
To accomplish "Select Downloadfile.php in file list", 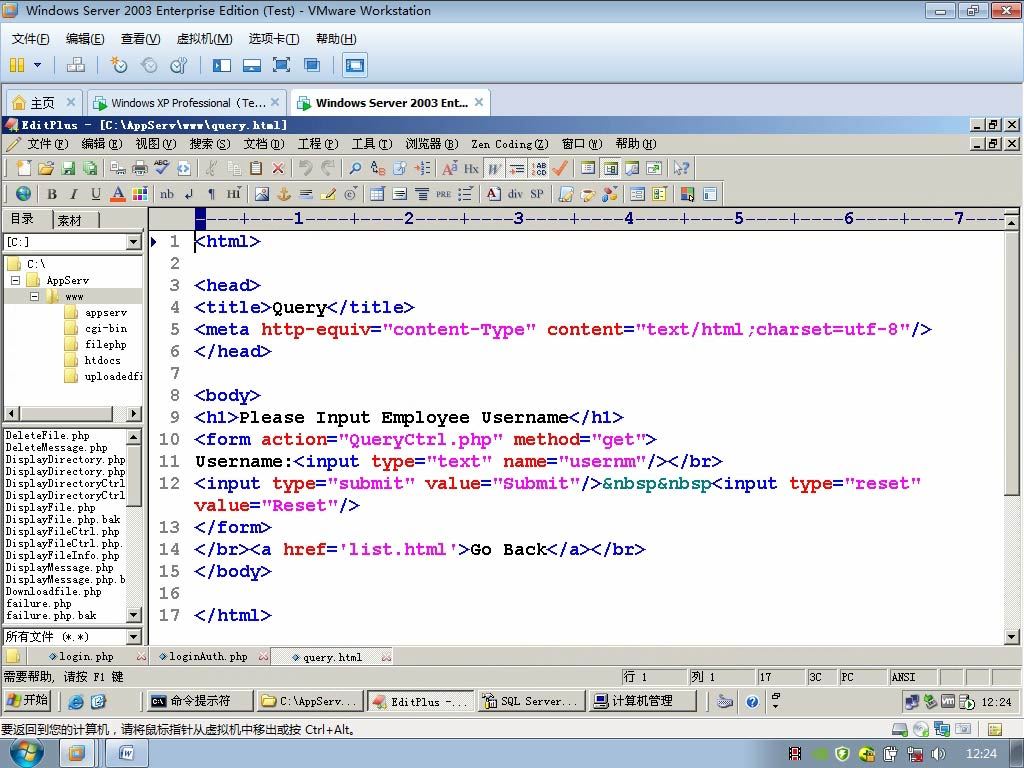I will point(54,592).
